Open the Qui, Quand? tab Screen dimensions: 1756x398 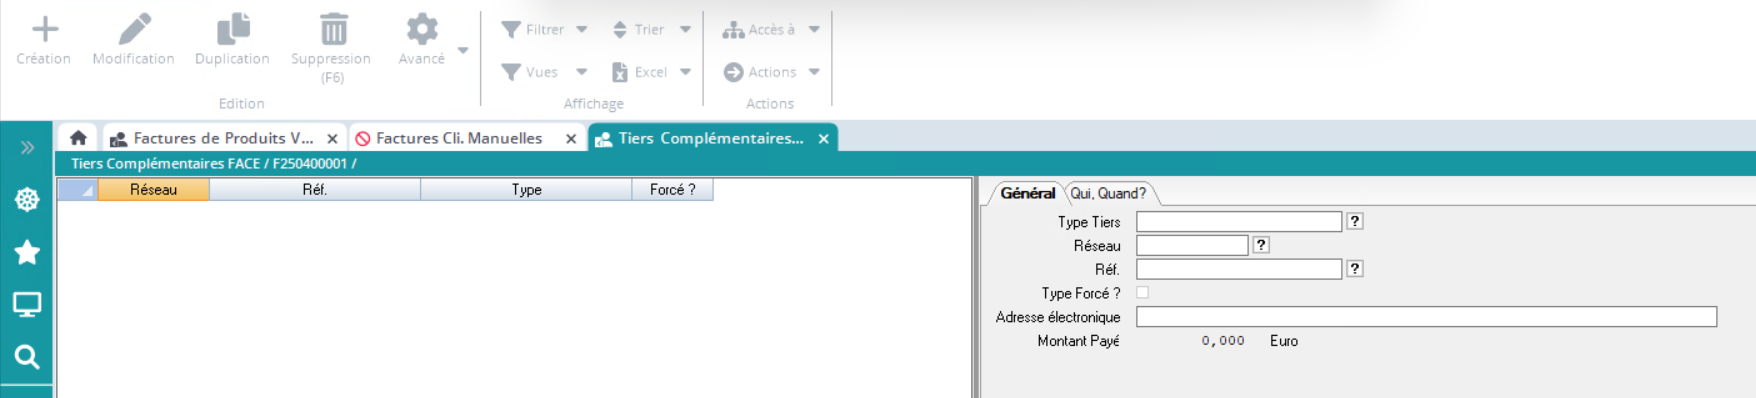1108,193
